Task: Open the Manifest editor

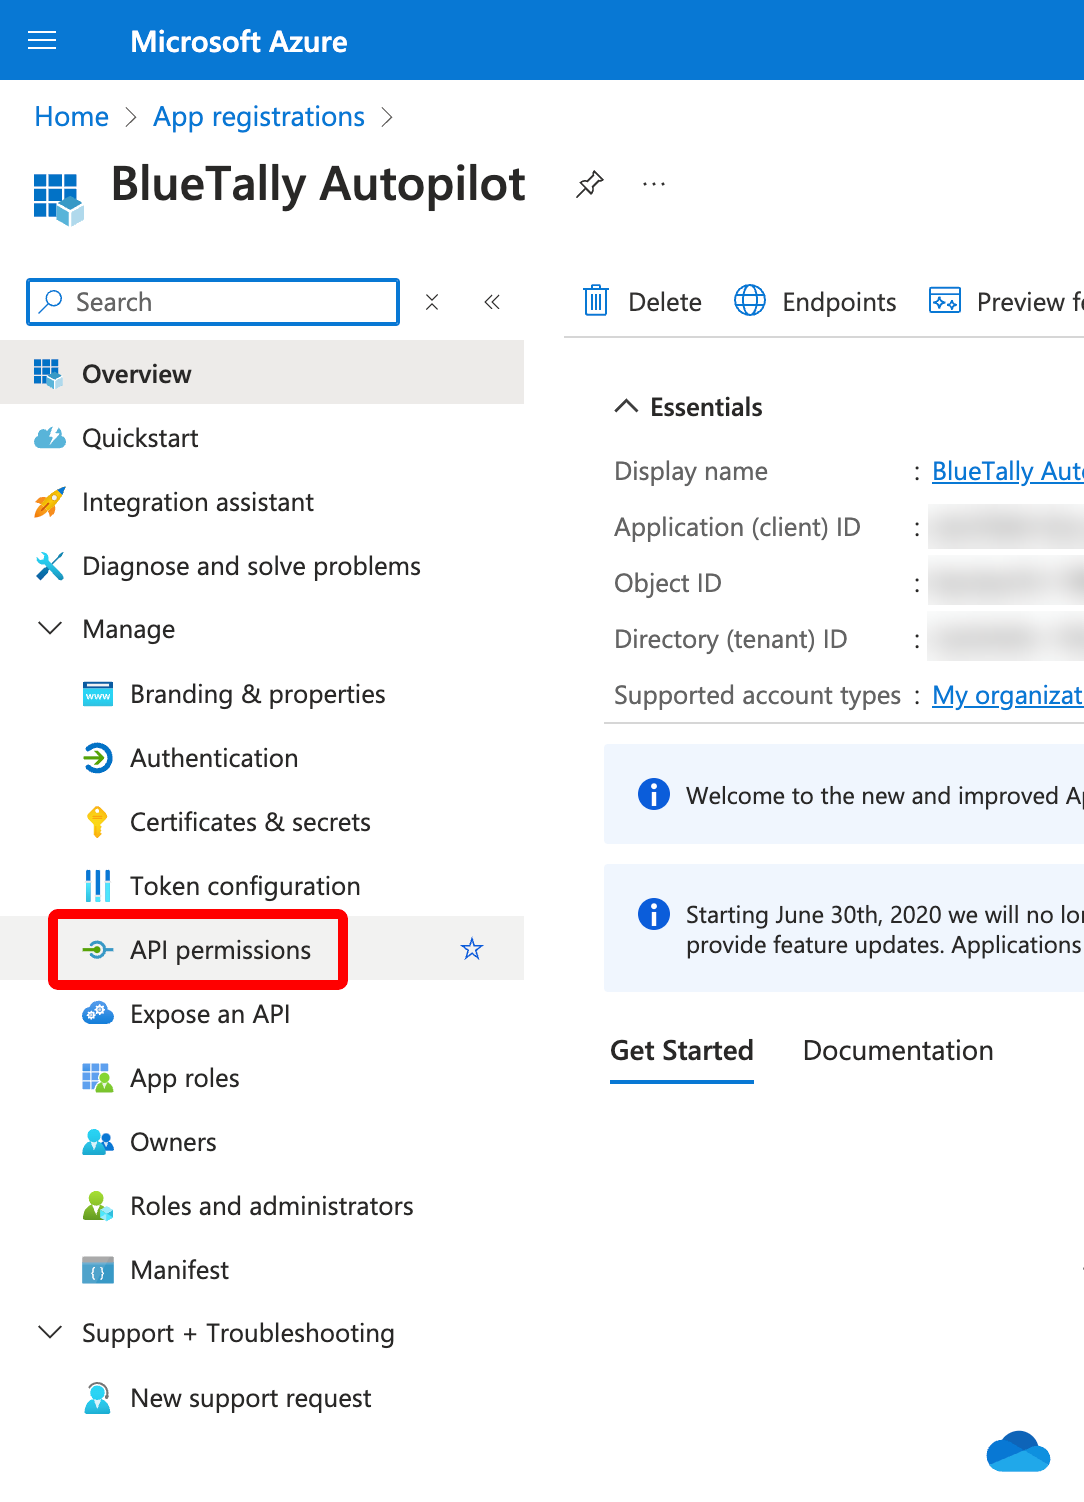Action: [262, 1270]
